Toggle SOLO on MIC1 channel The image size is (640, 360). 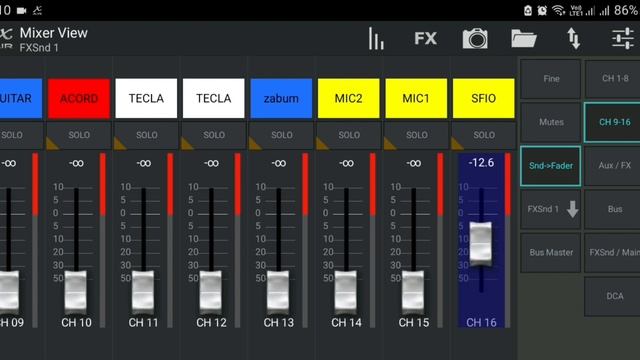click(x=416, y=135)
